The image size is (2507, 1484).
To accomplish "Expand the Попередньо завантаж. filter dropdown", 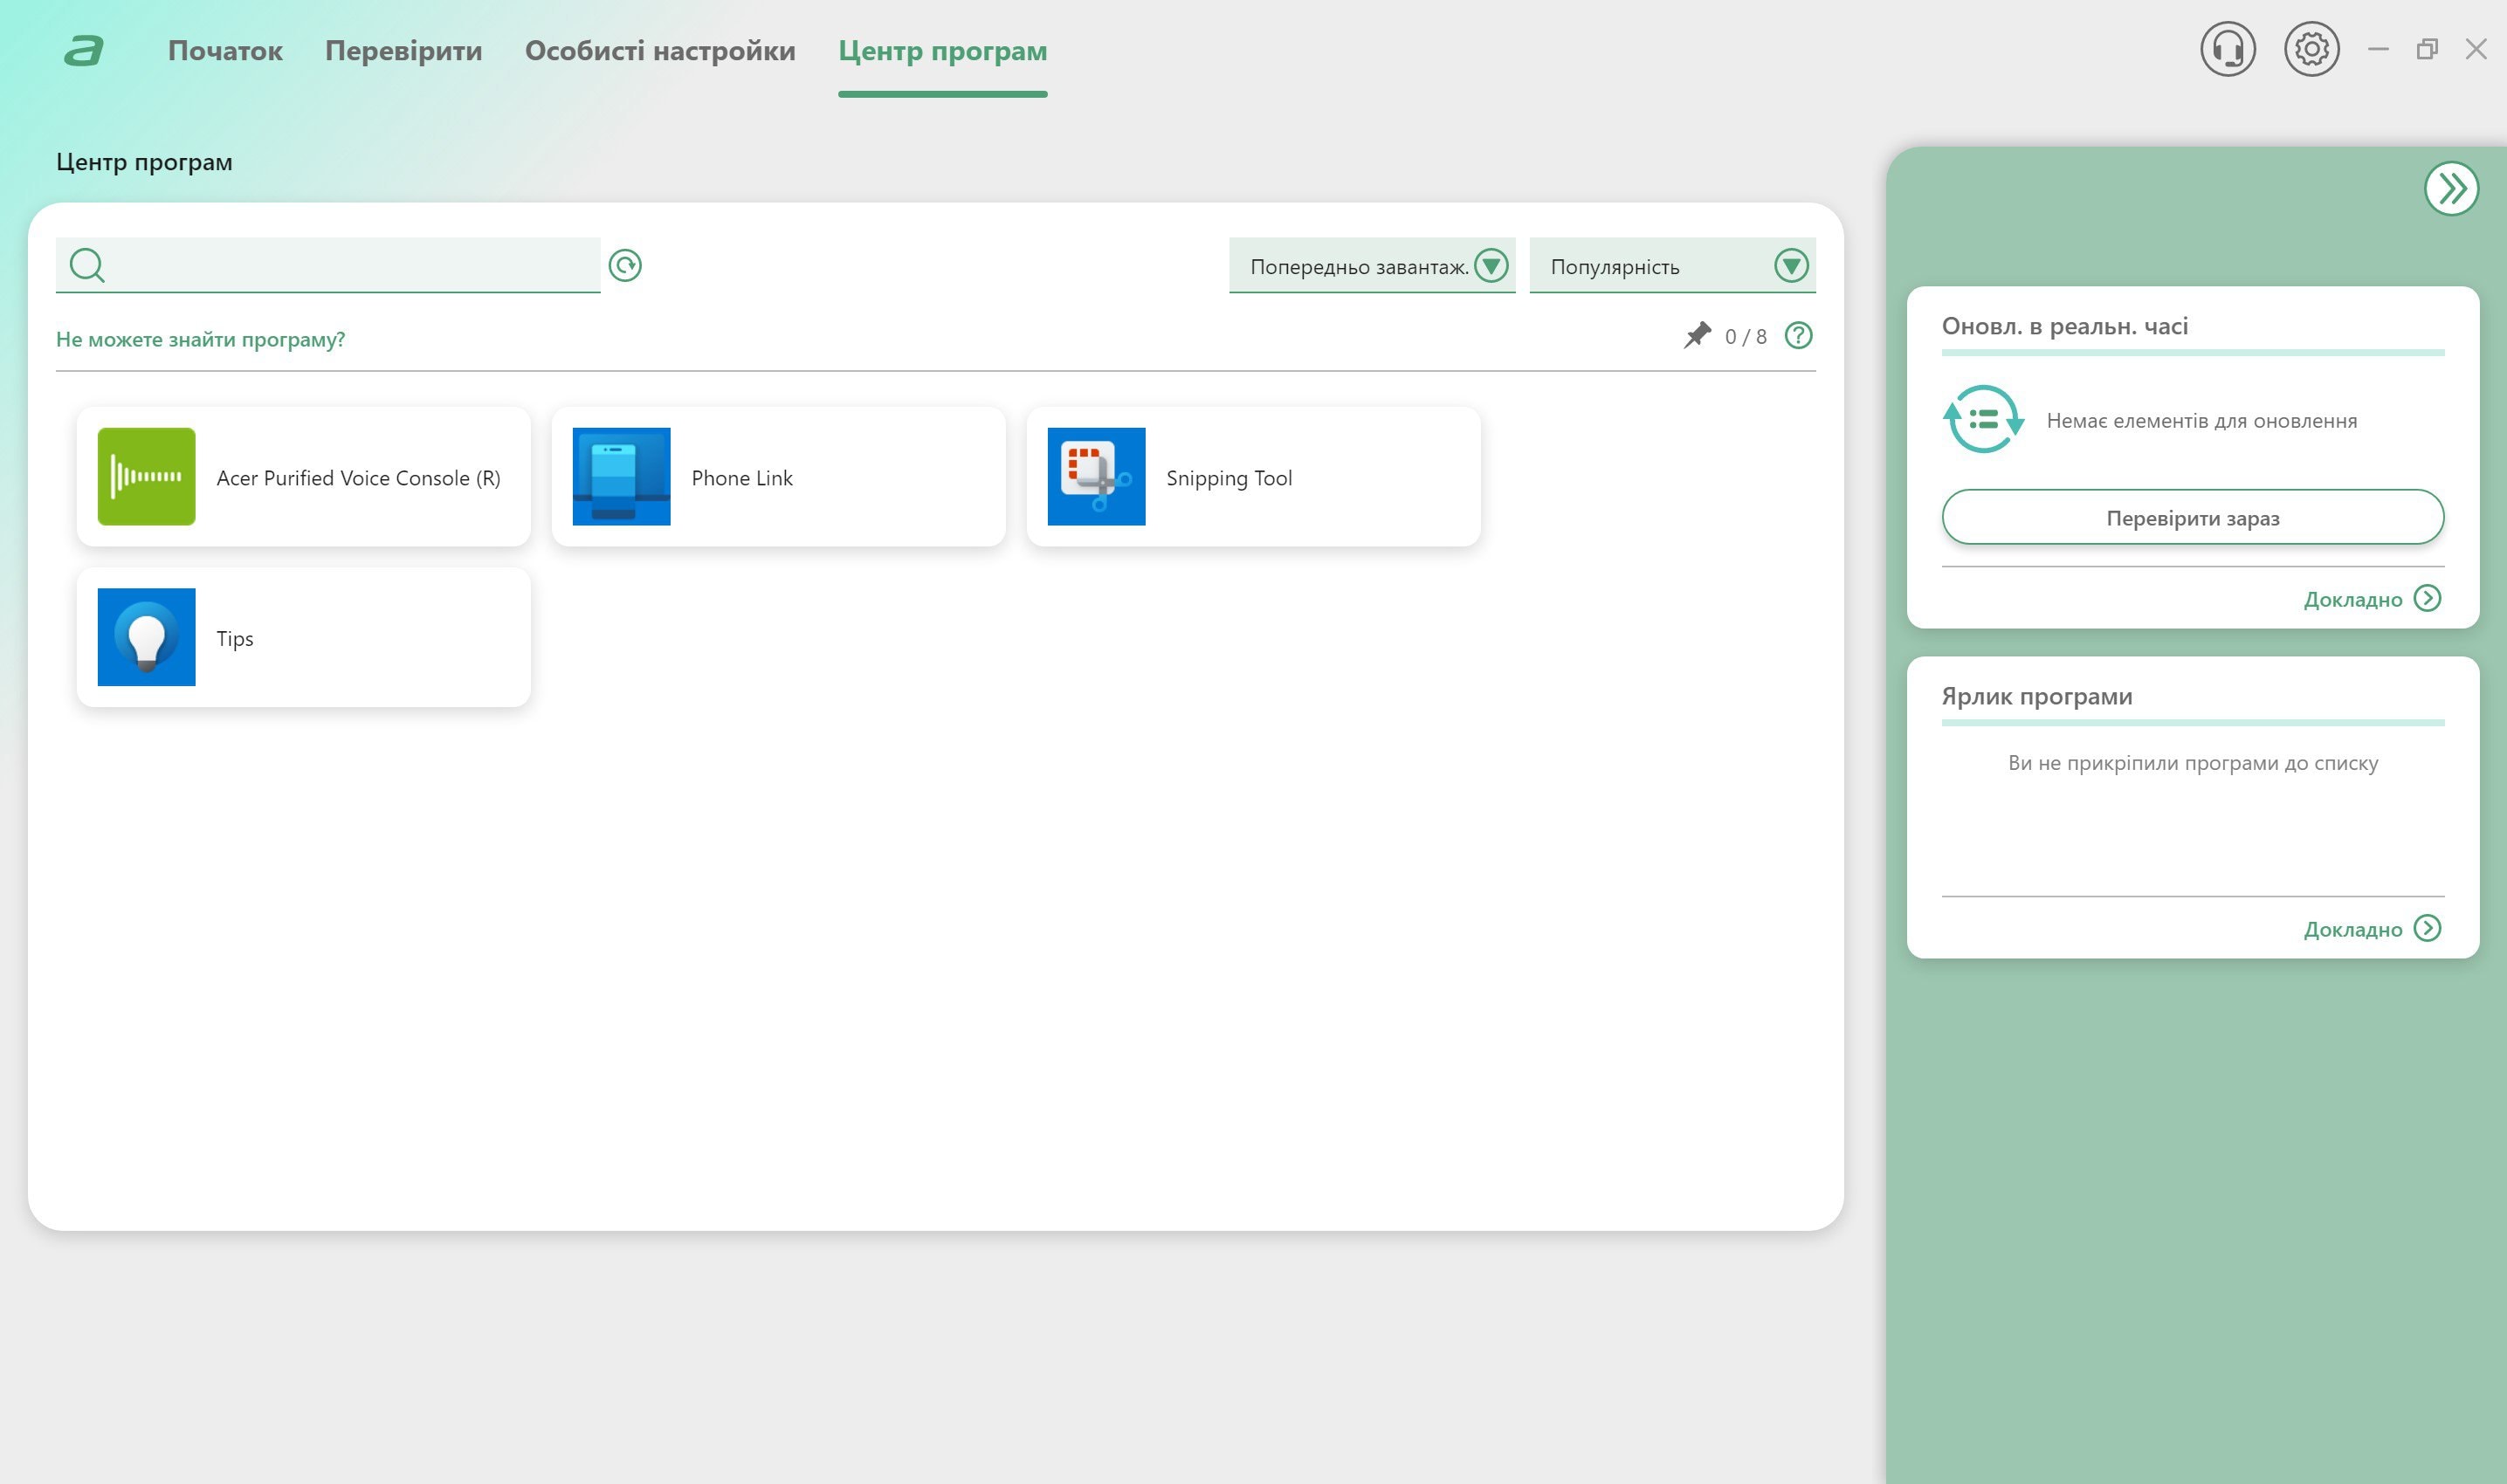I will tap(1493, 265).
